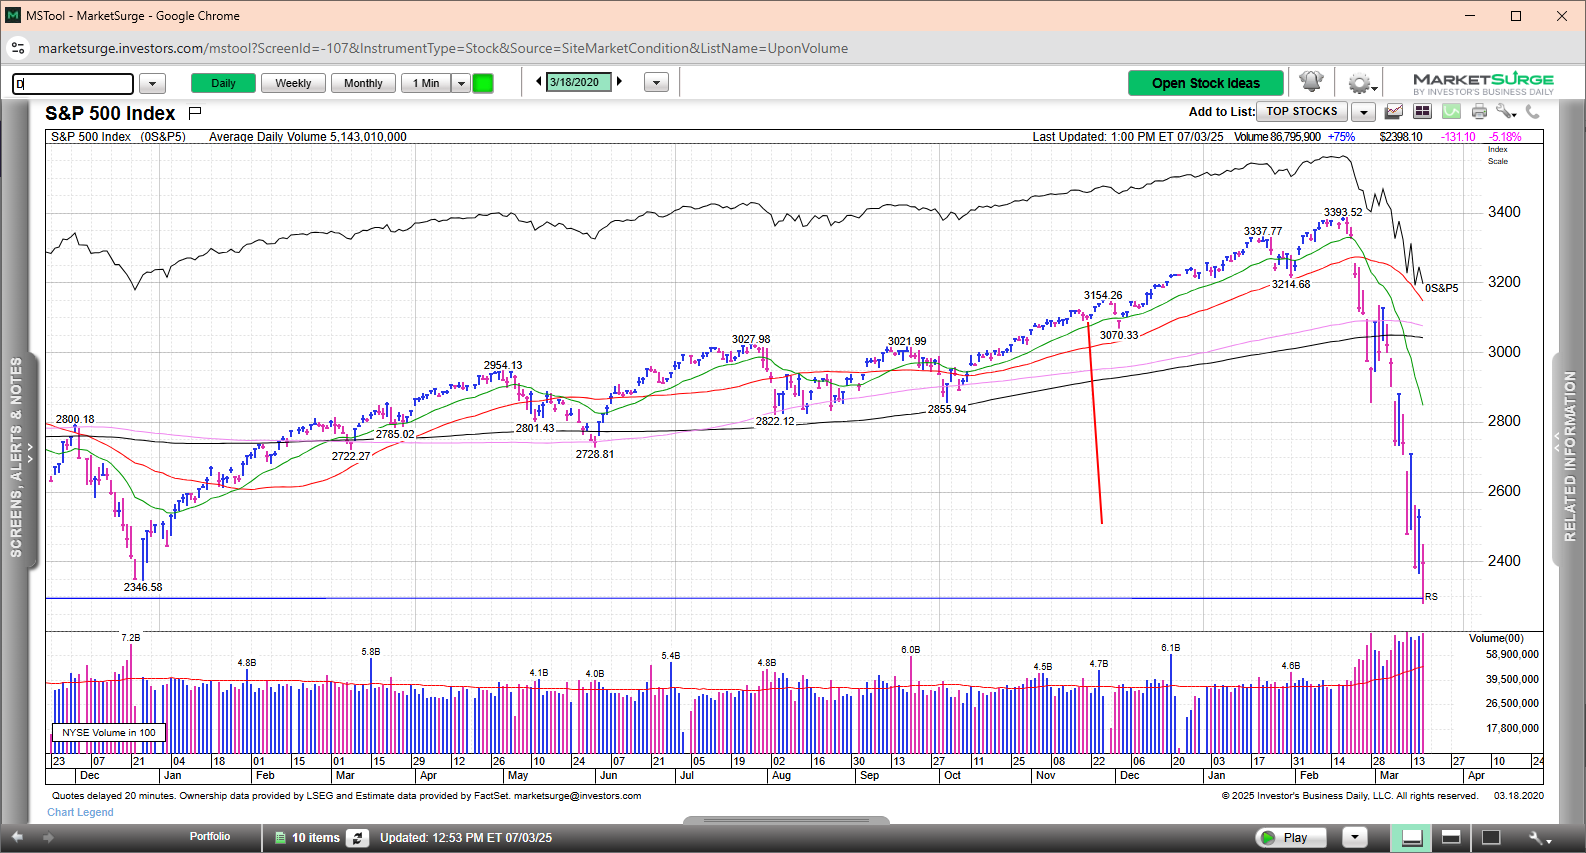The image size is (1586, 853).
Task: Step to next date with right arrow
Action: pos(619,82)
